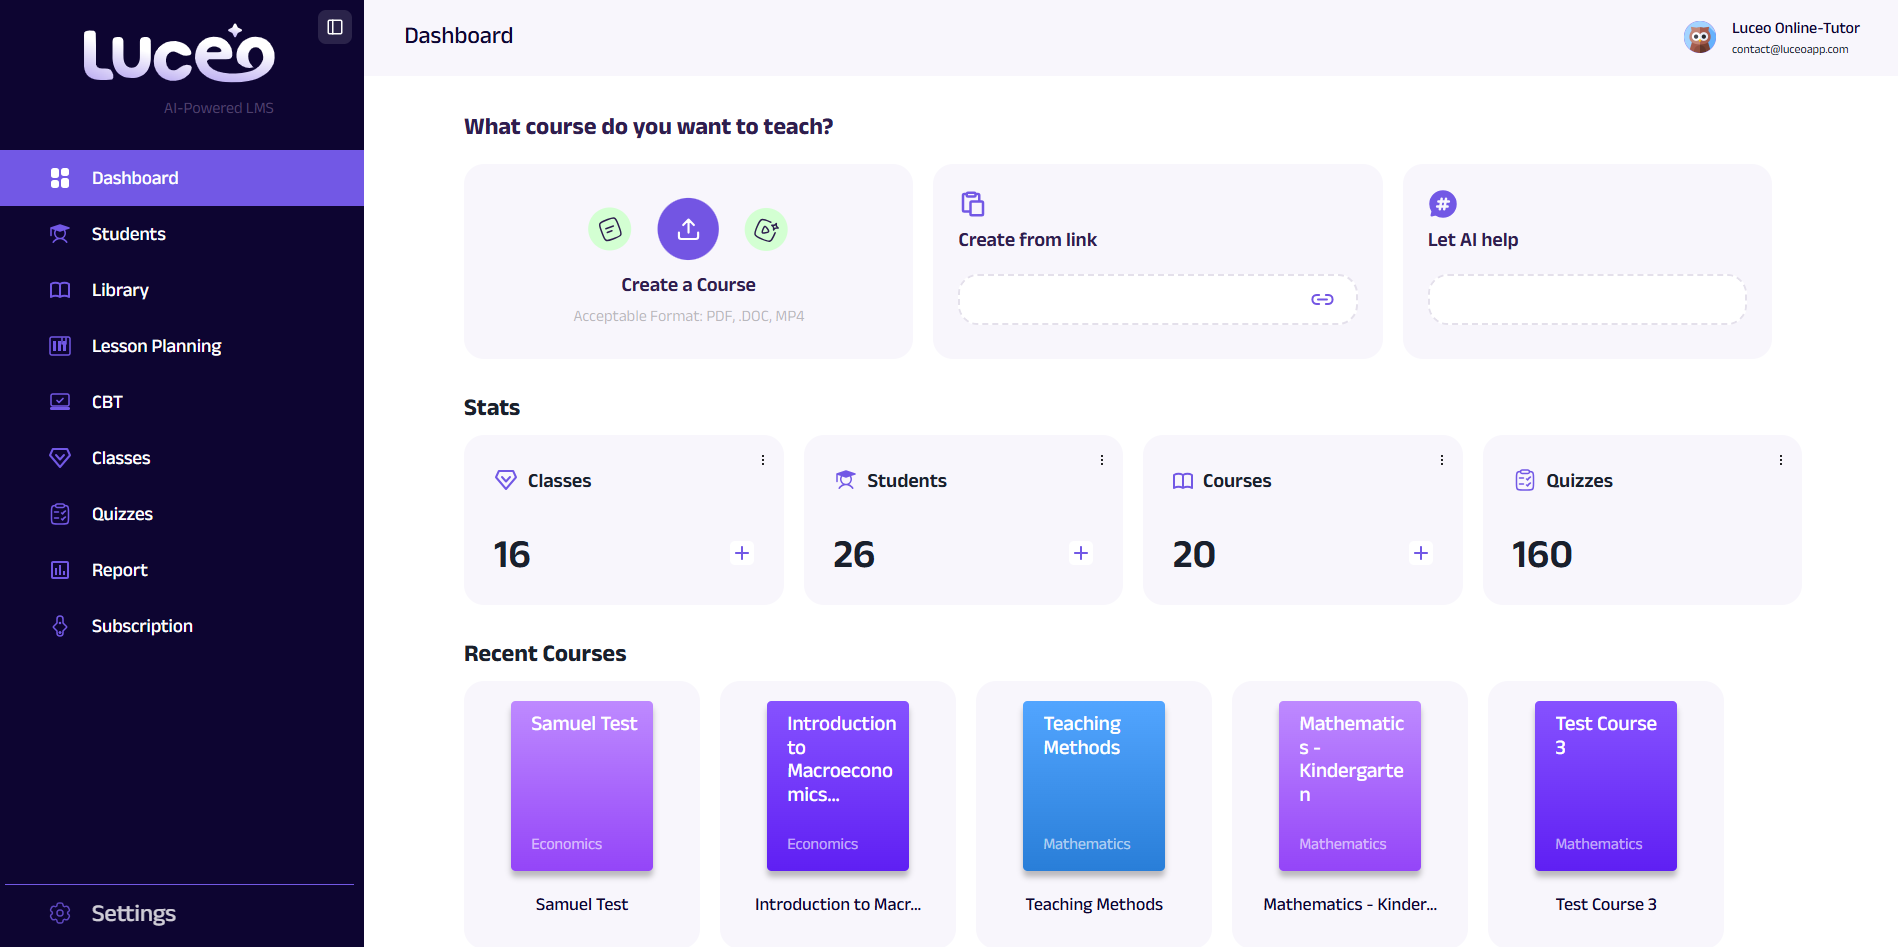Click the link icon in Create from link field
This screenshot has height=947, width=1898.
[x=1323, y=299]
